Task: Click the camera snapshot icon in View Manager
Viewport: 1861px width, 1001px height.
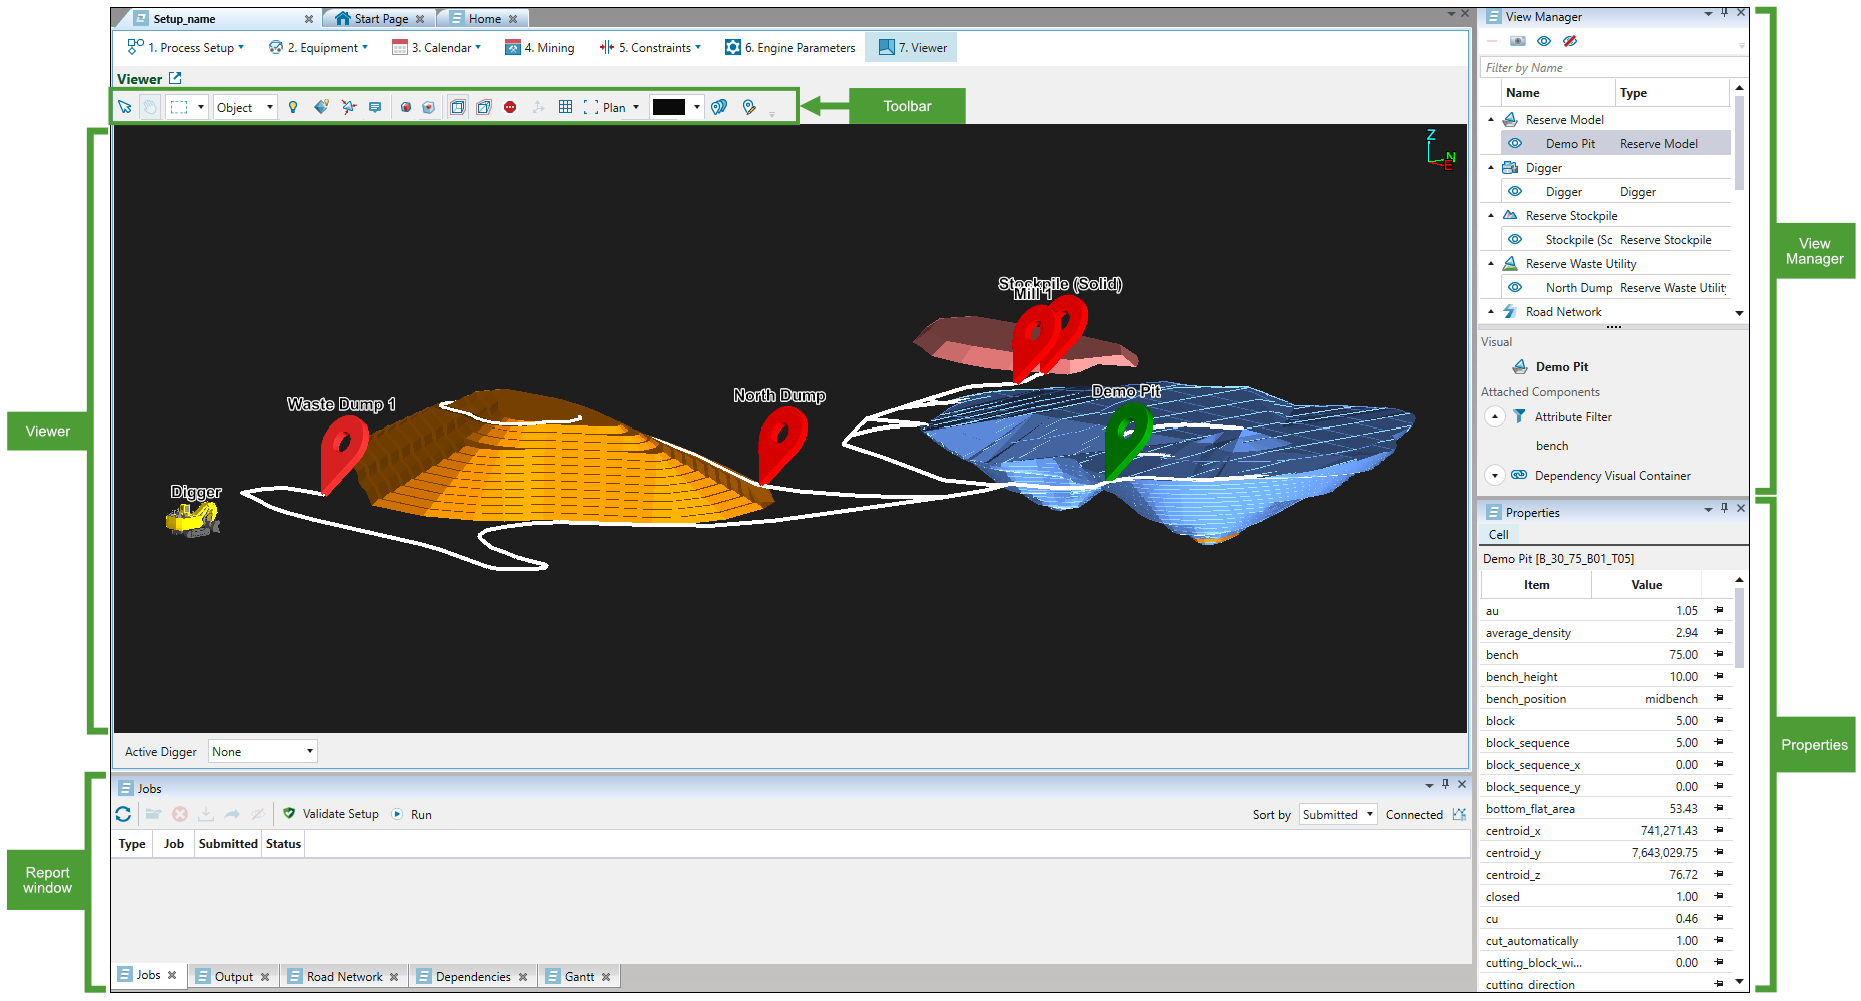Action: [1518, 41]
